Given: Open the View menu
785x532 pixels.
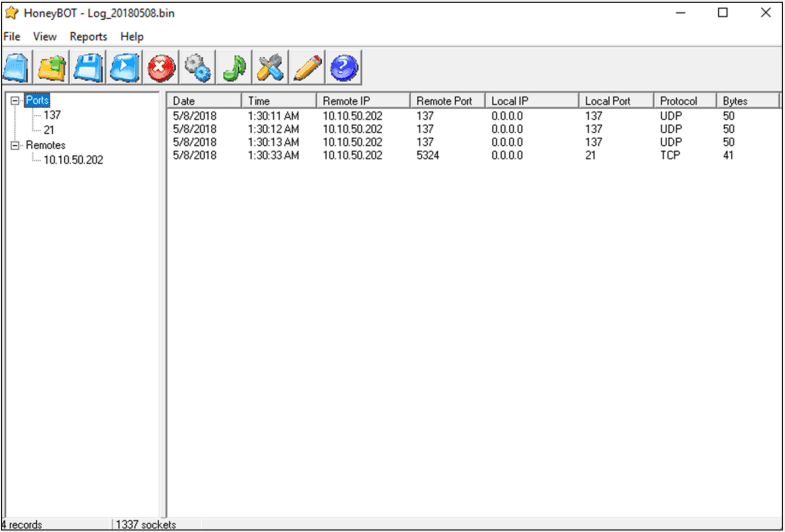Looking at the screenshot, I should (45, 36).
